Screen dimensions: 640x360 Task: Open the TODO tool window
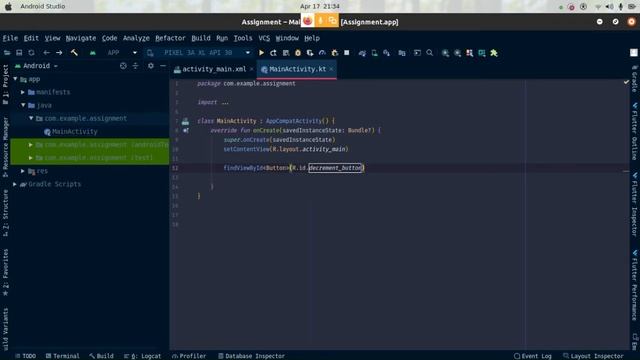click(x=26, y=356)
